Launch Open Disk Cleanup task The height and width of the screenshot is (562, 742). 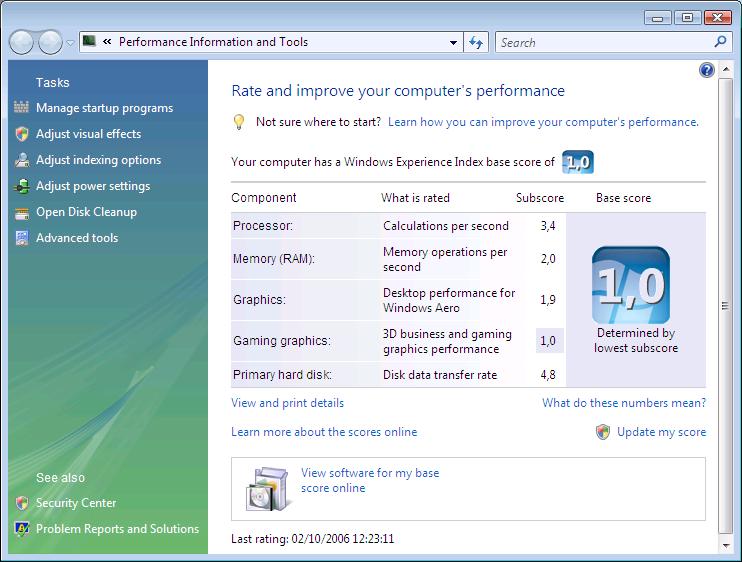[87, 212]
